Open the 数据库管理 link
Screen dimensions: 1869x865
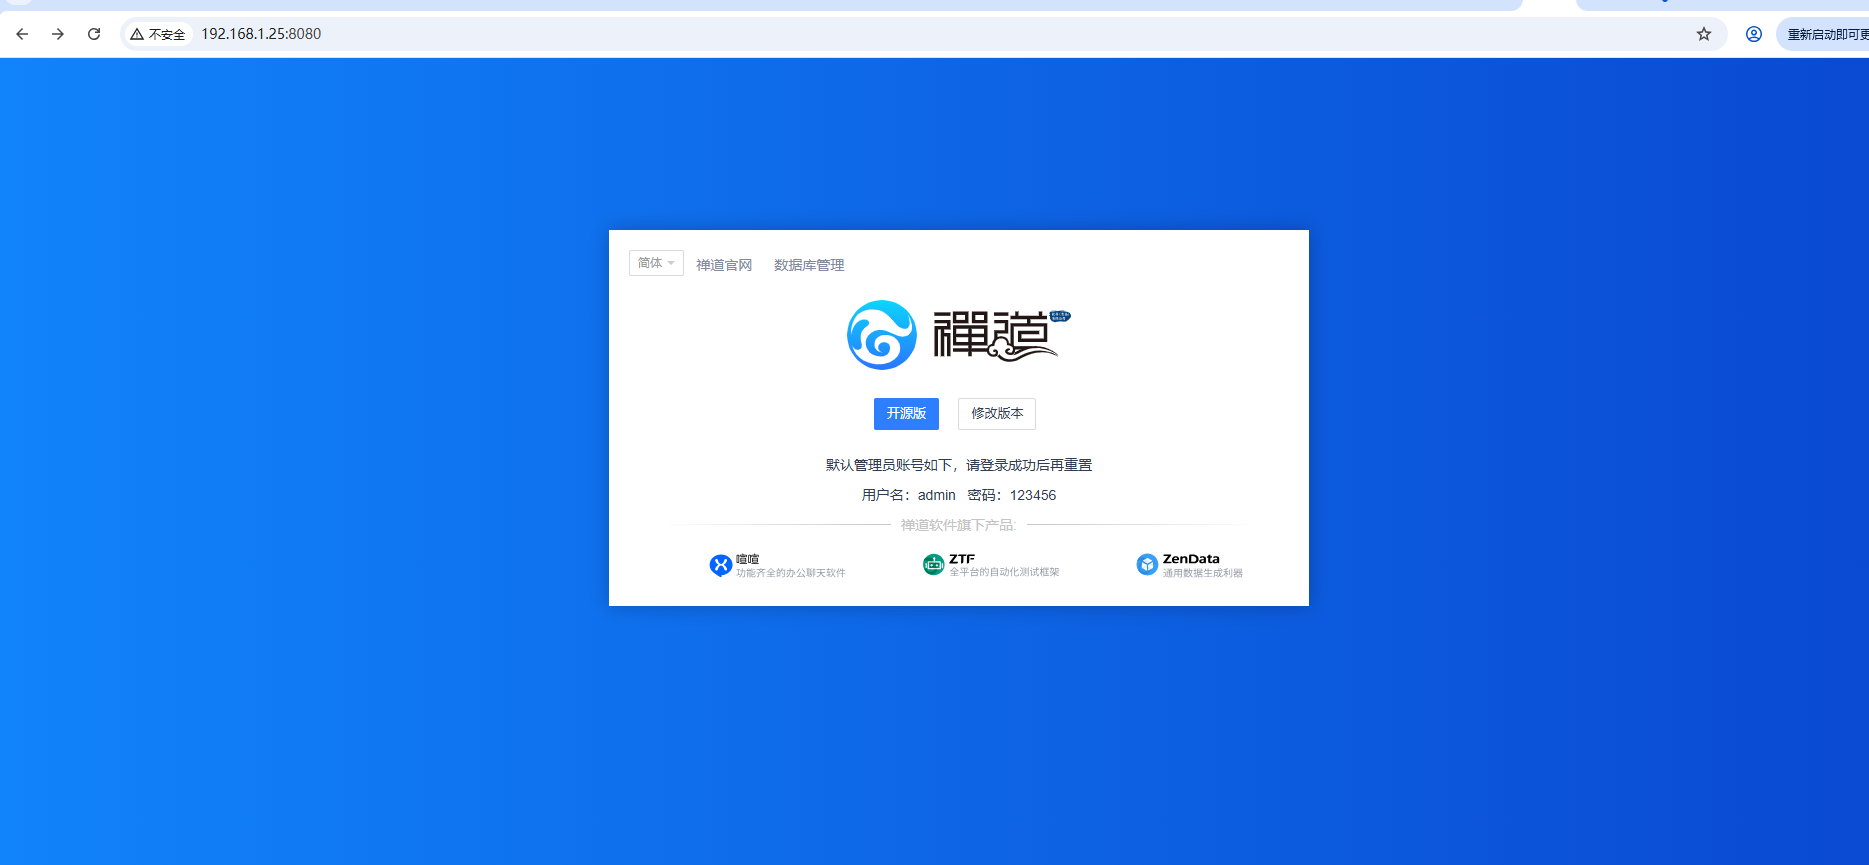coord(809,265)
